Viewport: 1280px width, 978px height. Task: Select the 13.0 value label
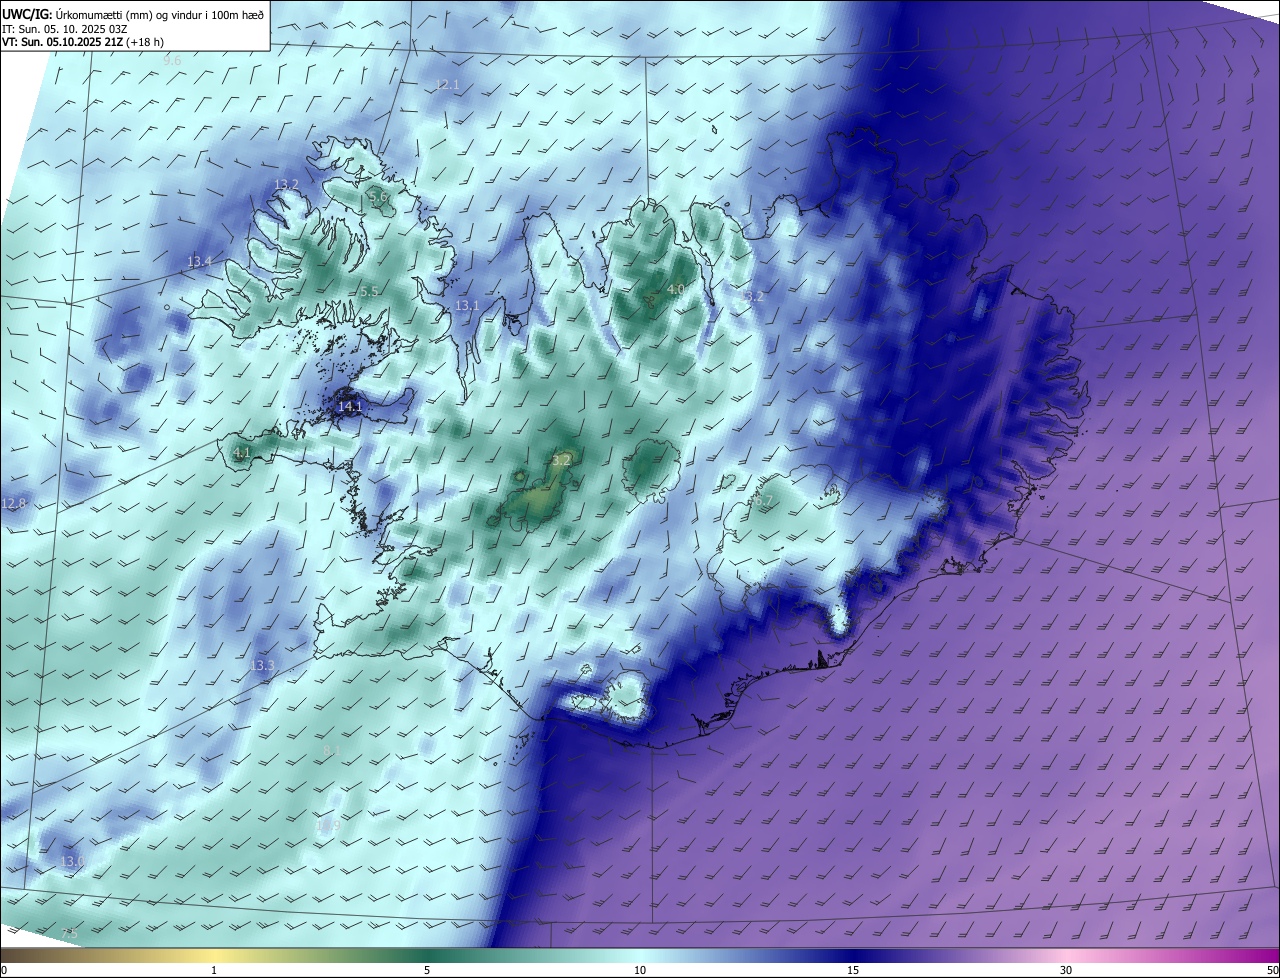72,861
